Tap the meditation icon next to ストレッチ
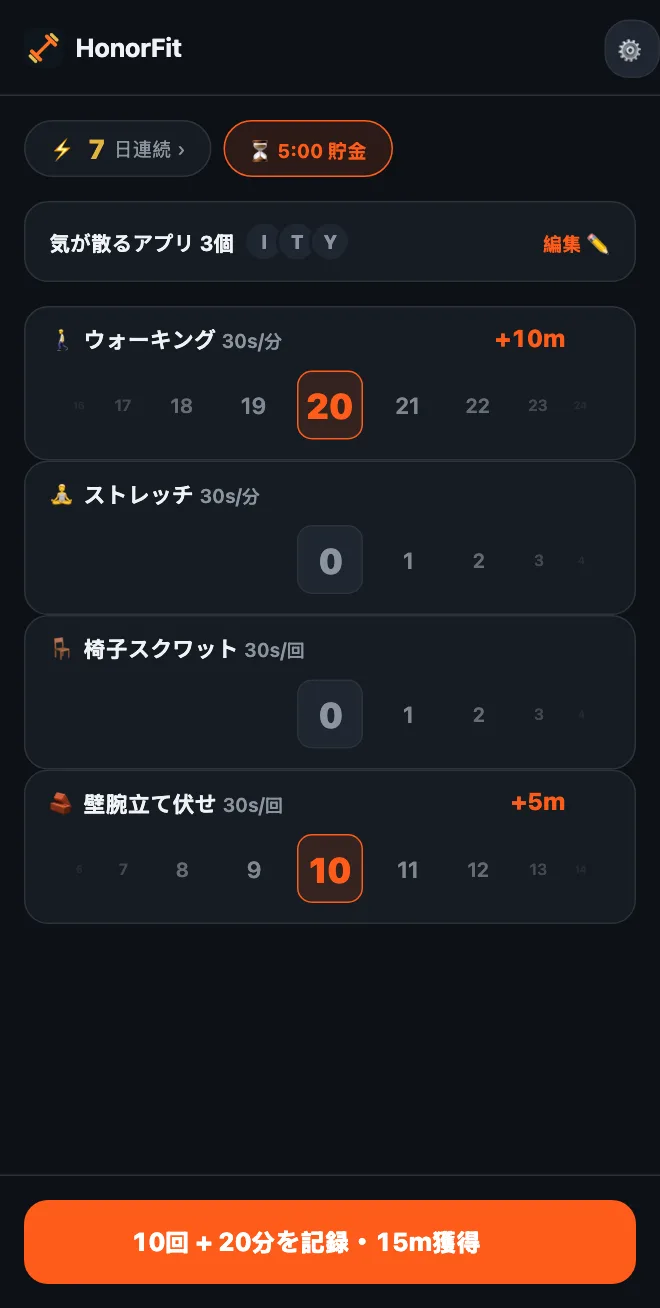 pos(62,495)
